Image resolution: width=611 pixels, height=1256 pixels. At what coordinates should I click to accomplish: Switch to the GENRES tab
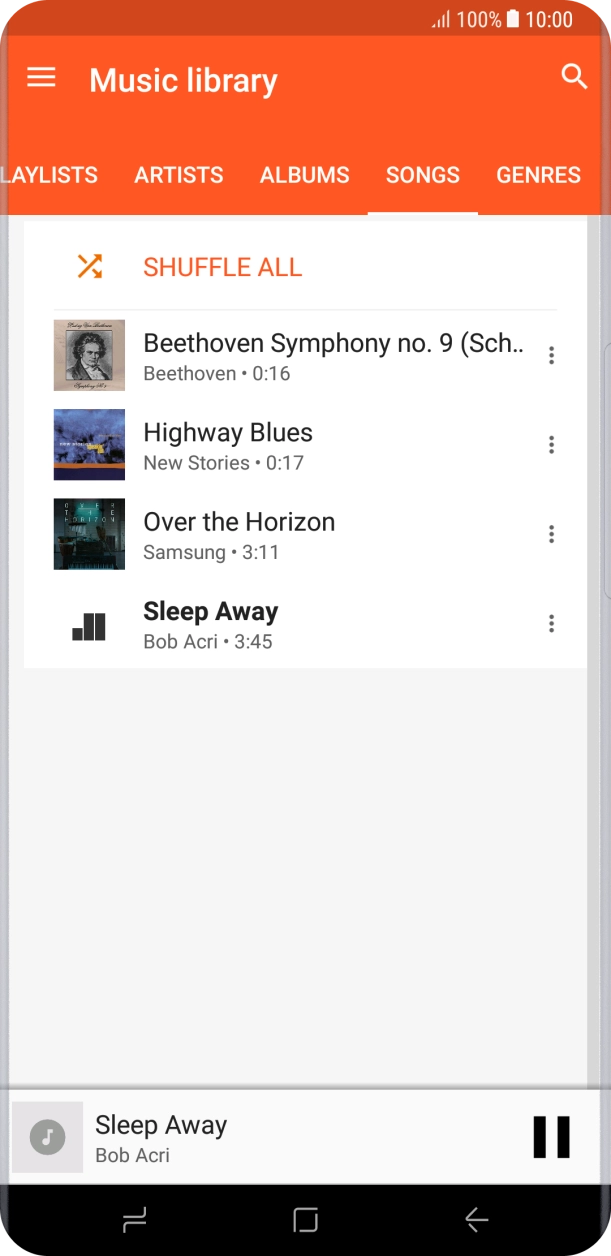tap(538, 175)
